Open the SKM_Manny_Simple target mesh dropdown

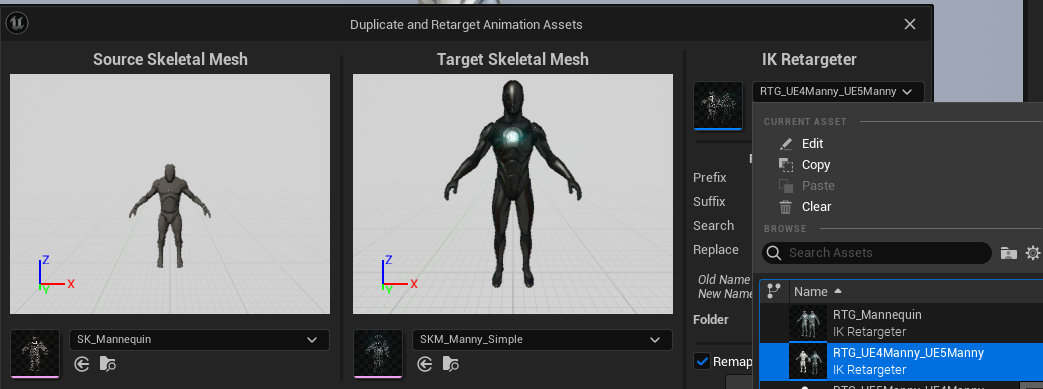pos(542,339)
